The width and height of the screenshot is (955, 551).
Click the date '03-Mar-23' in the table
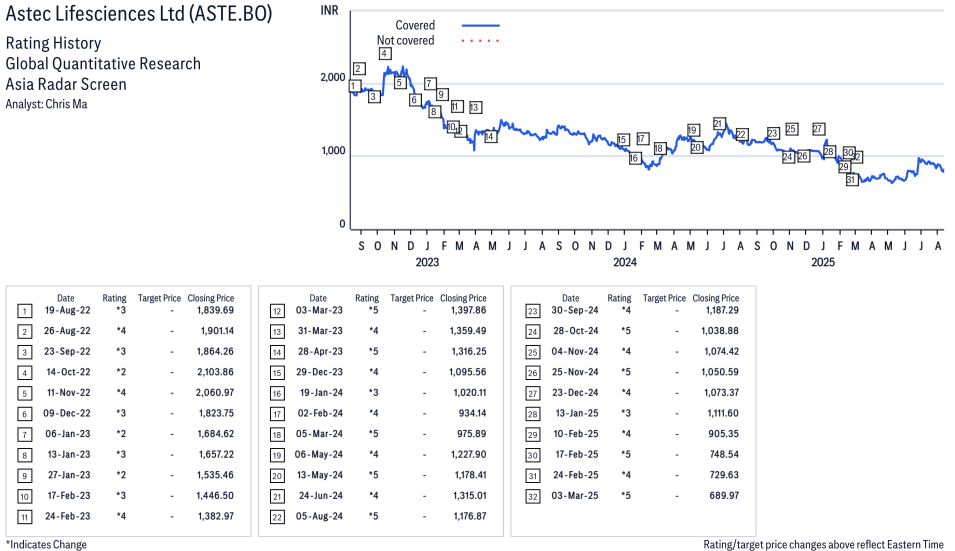tap(319, 310)
